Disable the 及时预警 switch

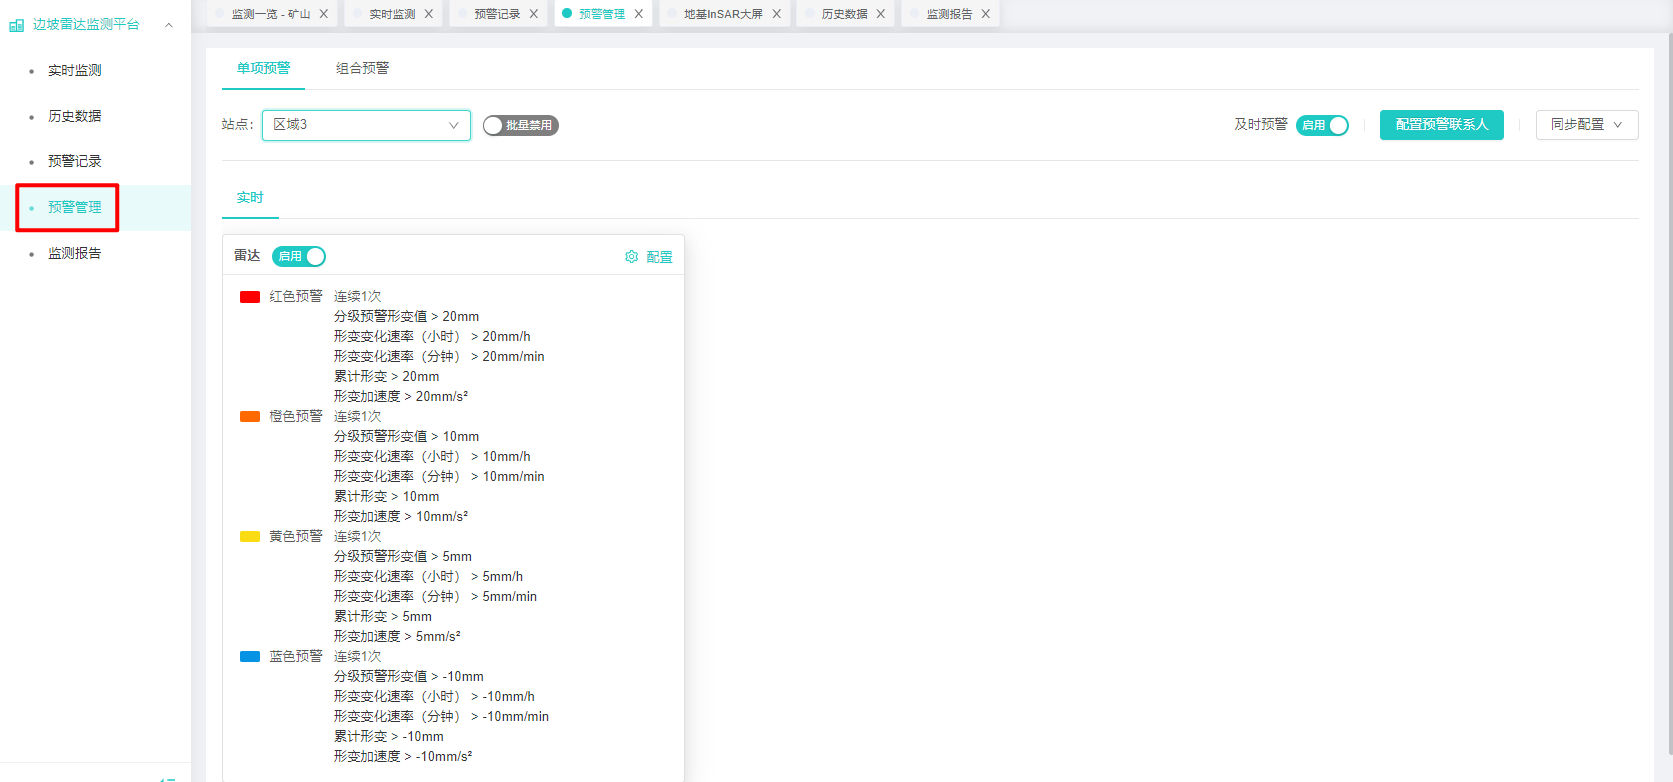(x=1322, y=125)
